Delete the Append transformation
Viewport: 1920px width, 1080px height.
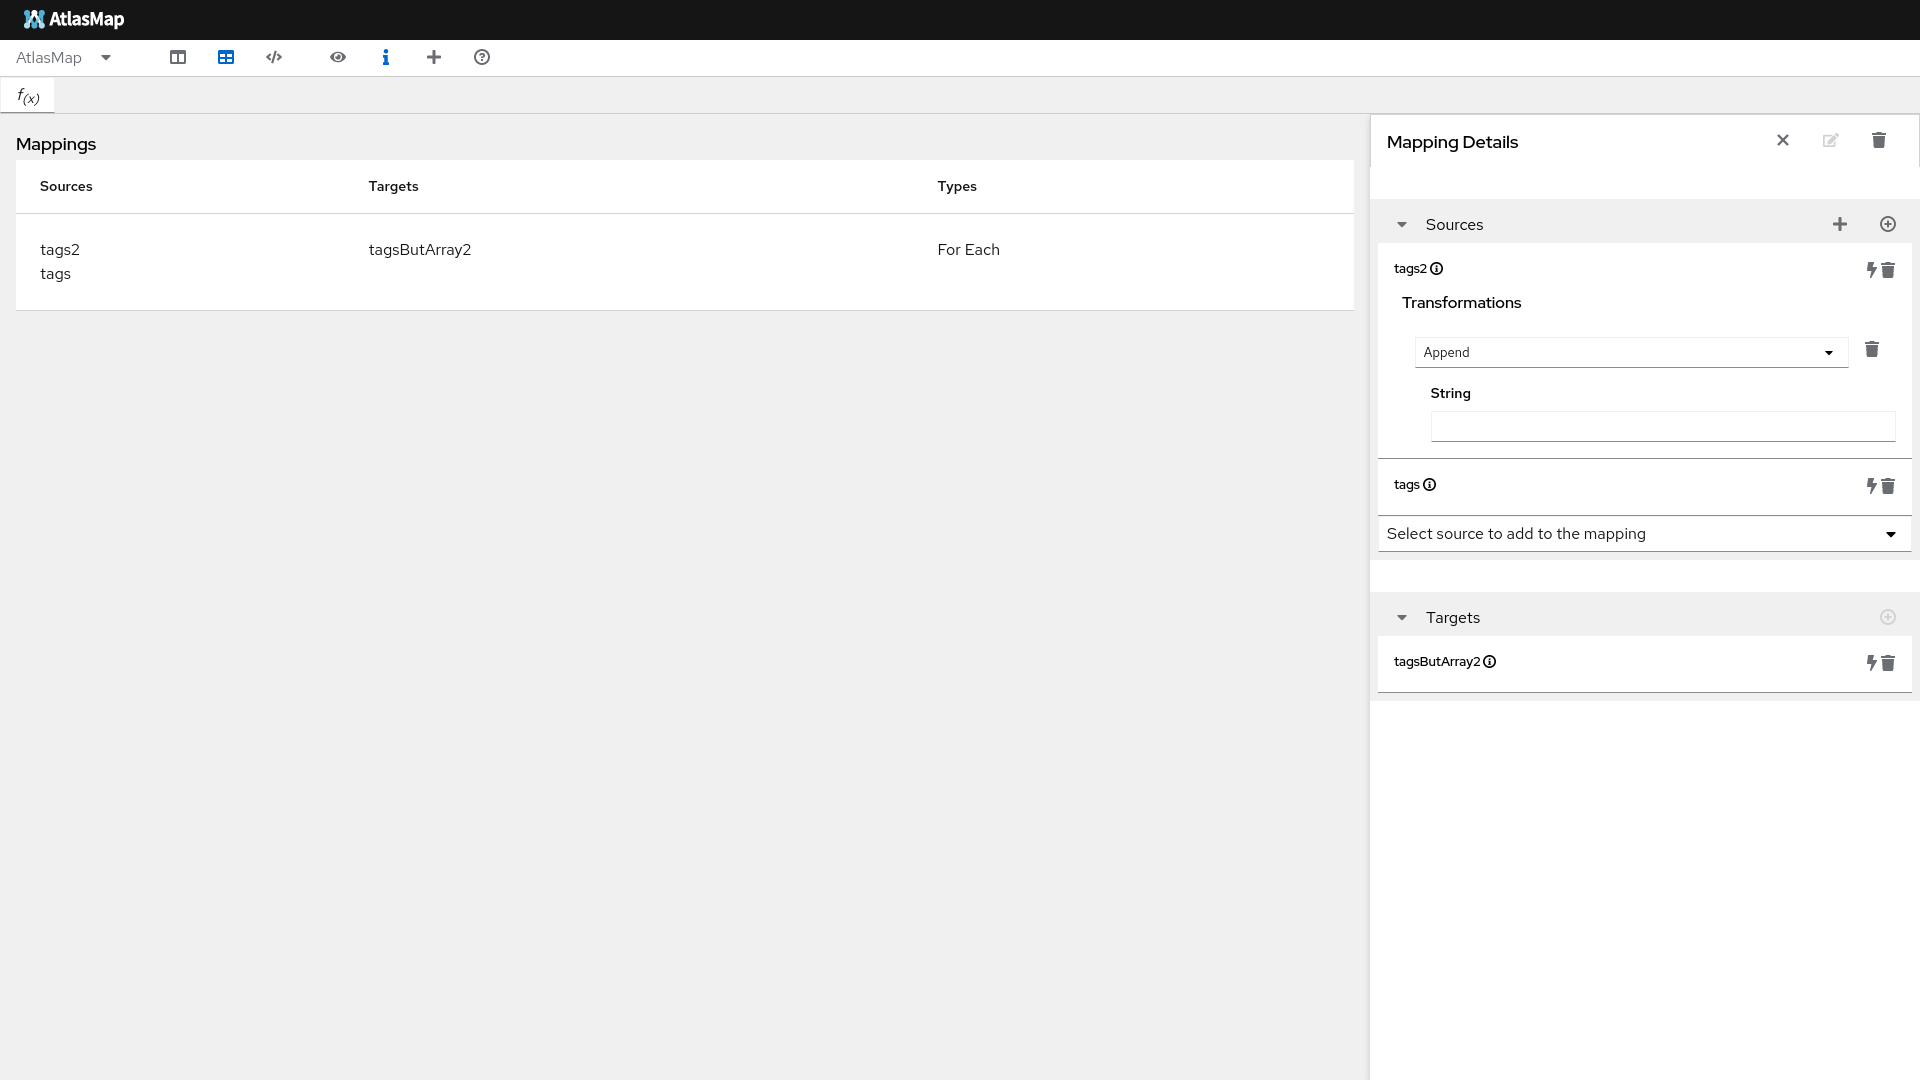1872,350
